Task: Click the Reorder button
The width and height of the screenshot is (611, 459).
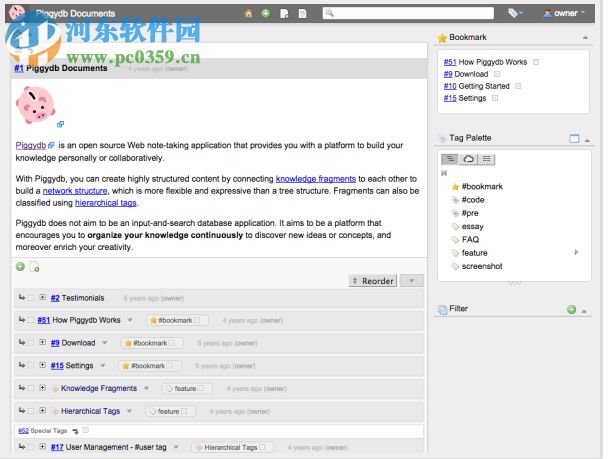Action: (x=373, y=281)
